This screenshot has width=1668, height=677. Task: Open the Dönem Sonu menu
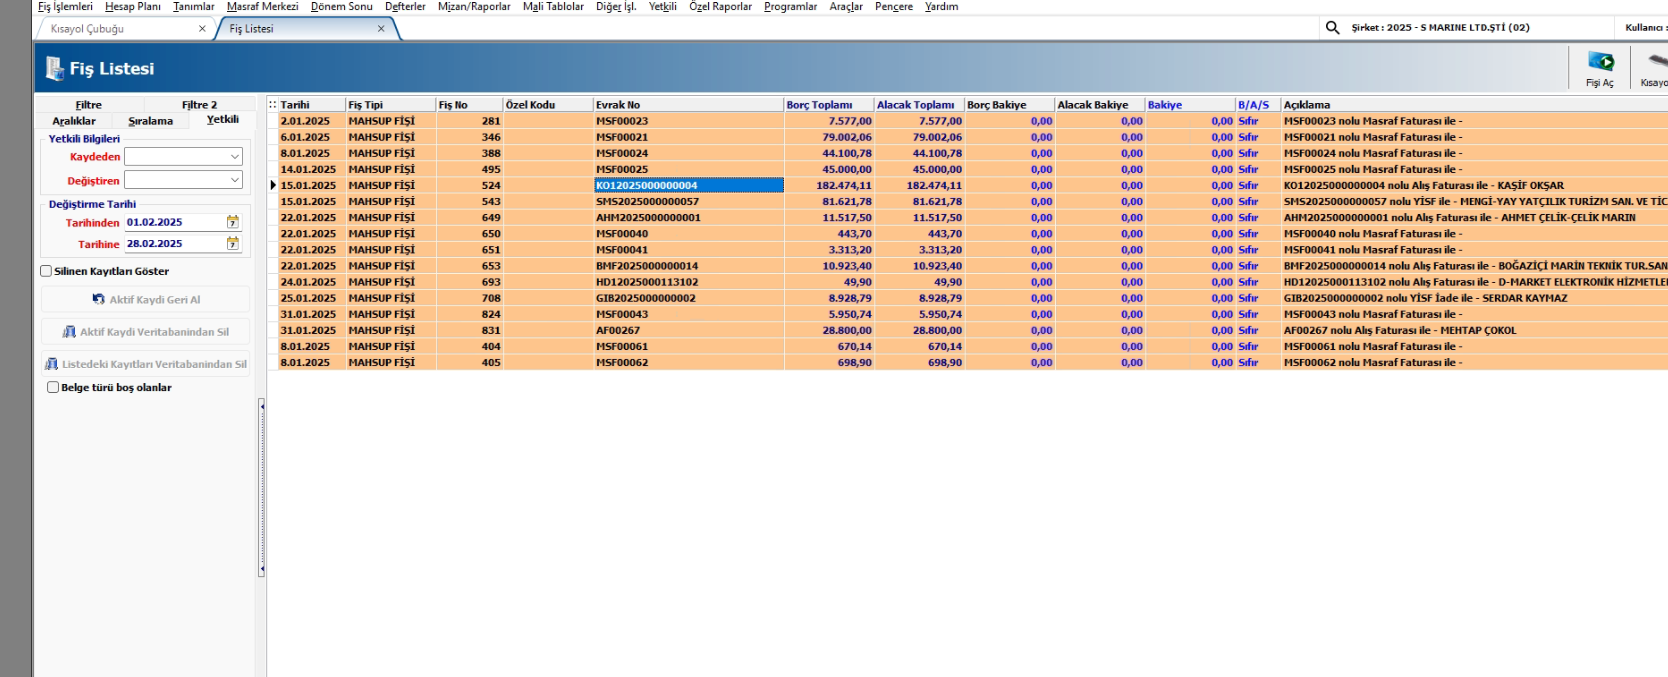pyautogui.click(x=341, y=6)
